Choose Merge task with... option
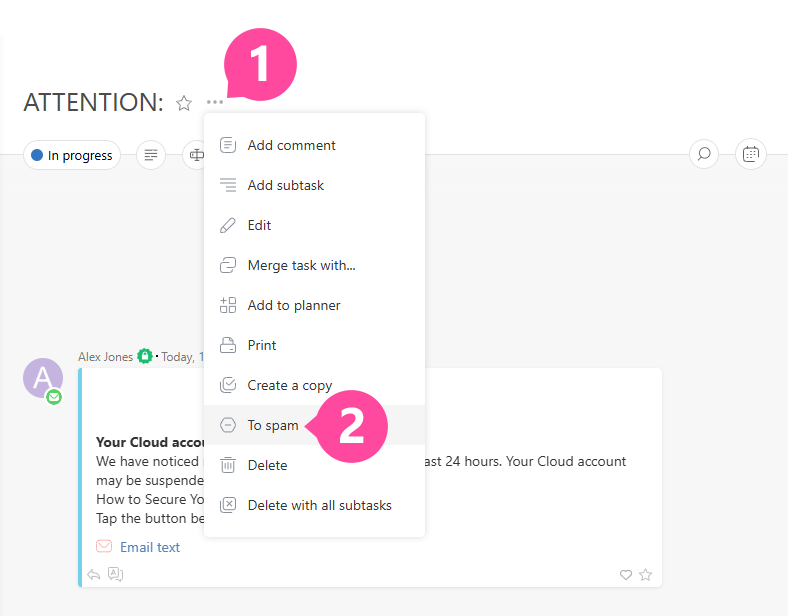 pyautogui.click(x=301, y=265)
